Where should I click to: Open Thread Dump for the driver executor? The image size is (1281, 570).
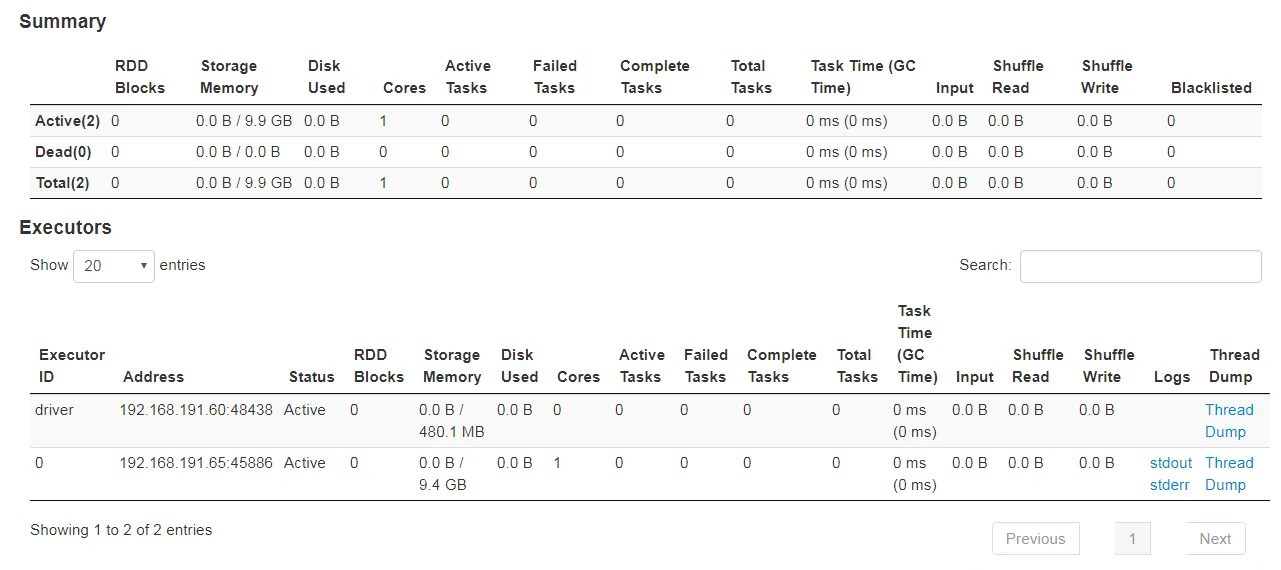point(1229,421)
